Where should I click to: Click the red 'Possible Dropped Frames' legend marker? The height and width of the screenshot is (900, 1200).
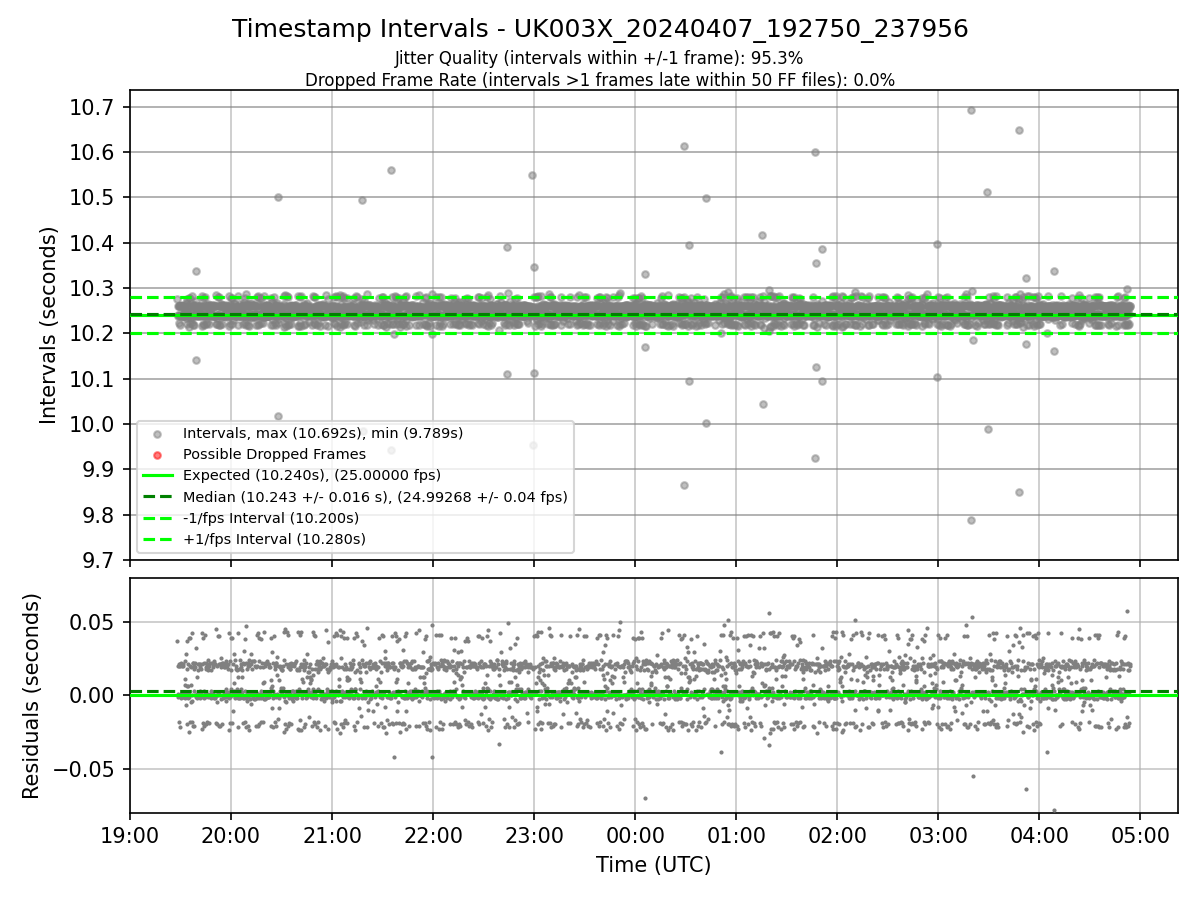tap(158, 455)
